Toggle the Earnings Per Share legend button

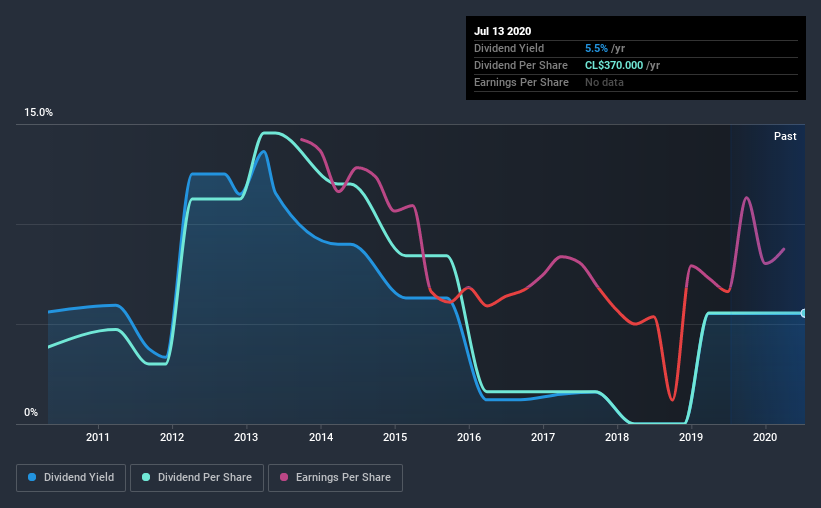point(335,478)
